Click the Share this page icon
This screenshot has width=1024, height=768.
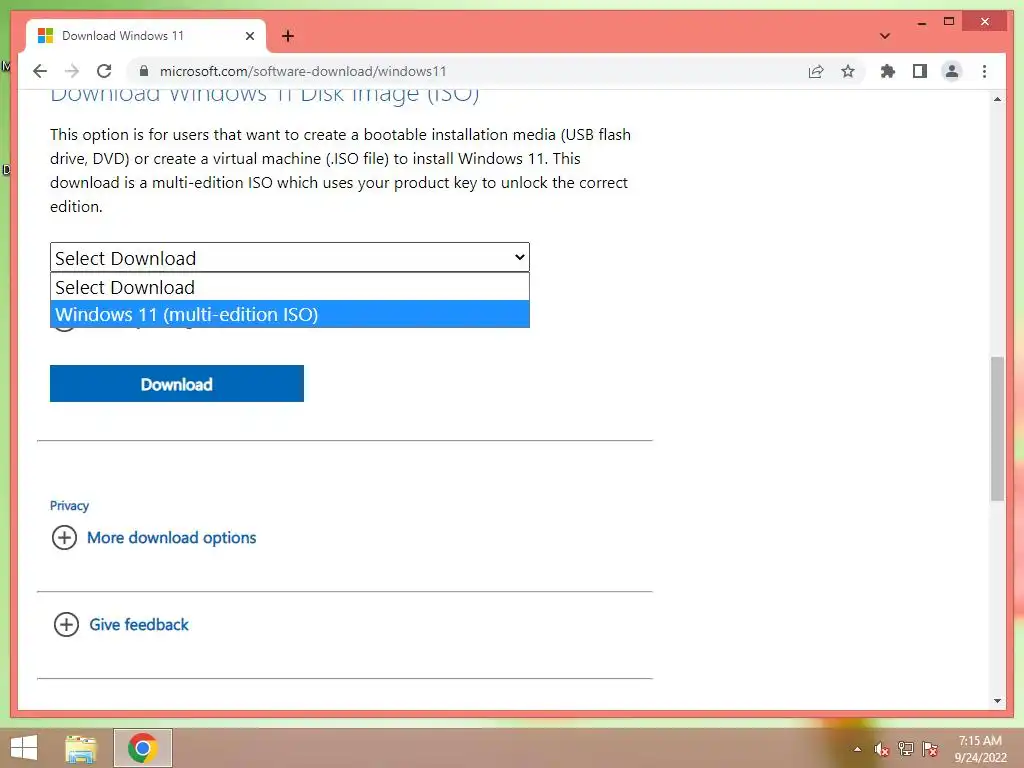coord(816,71)
